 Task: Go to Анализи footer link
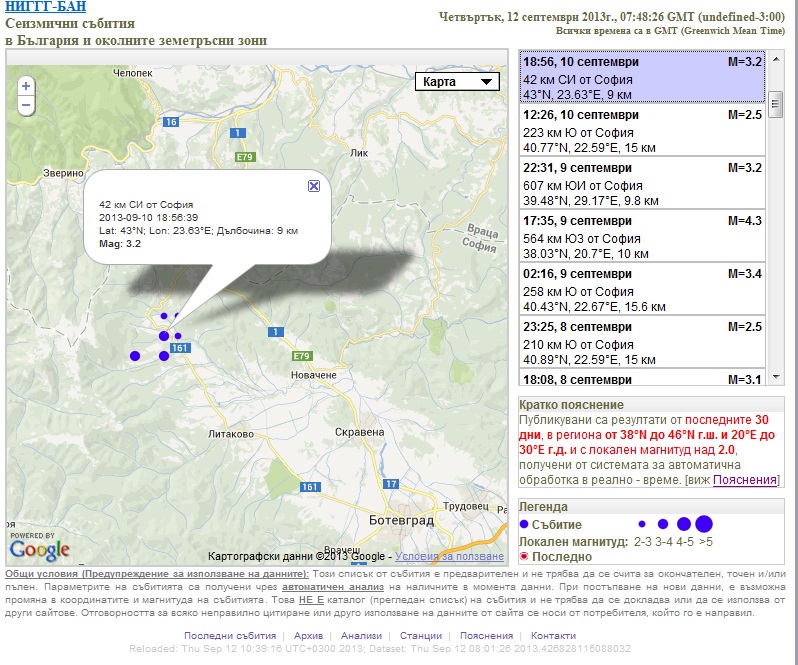pos(361,635)
